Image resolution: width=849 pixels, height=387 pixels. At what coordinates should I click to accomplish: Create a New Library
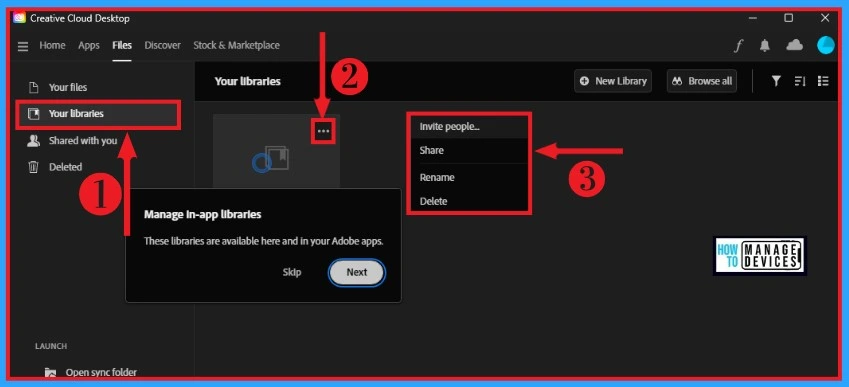point(613,81)
